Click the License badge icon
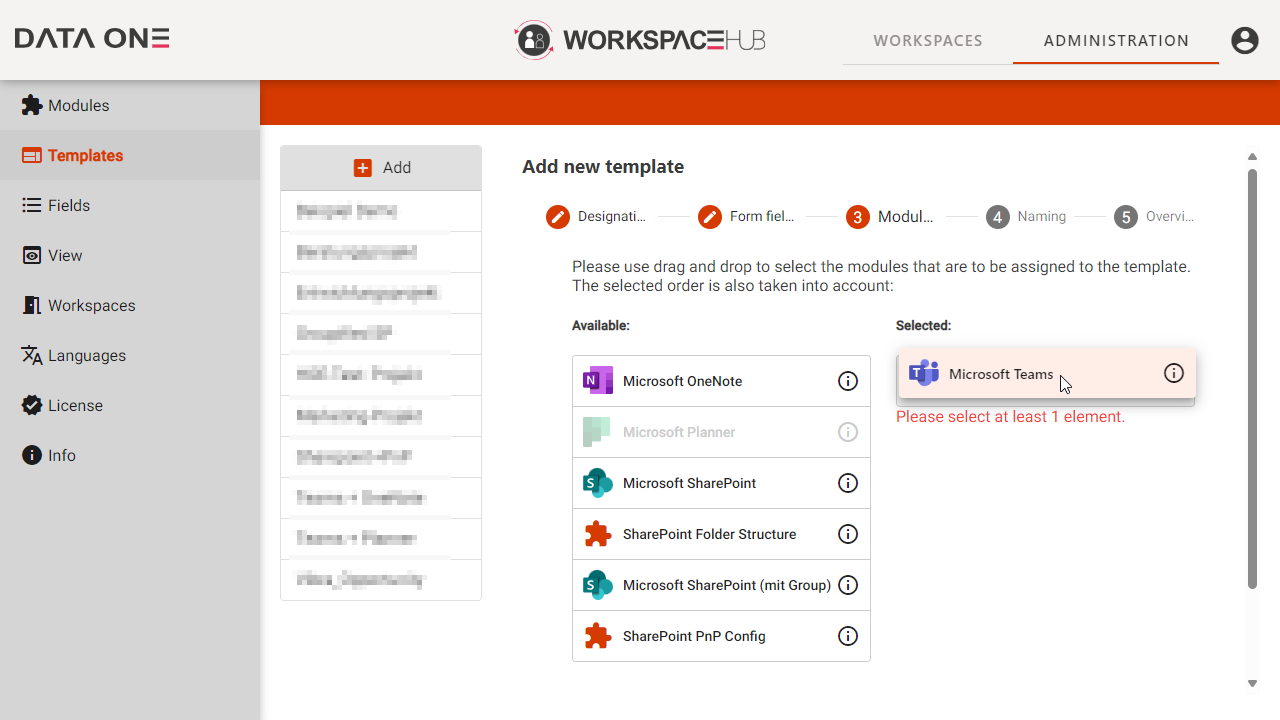This screenshot has height=720, width=1280. pos(32,405)
